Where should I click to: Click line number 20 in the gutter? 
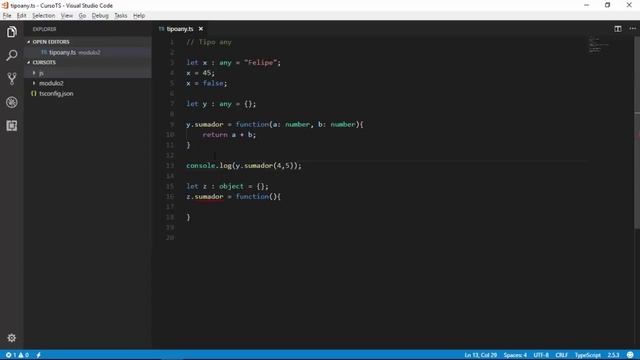(170, 238)
